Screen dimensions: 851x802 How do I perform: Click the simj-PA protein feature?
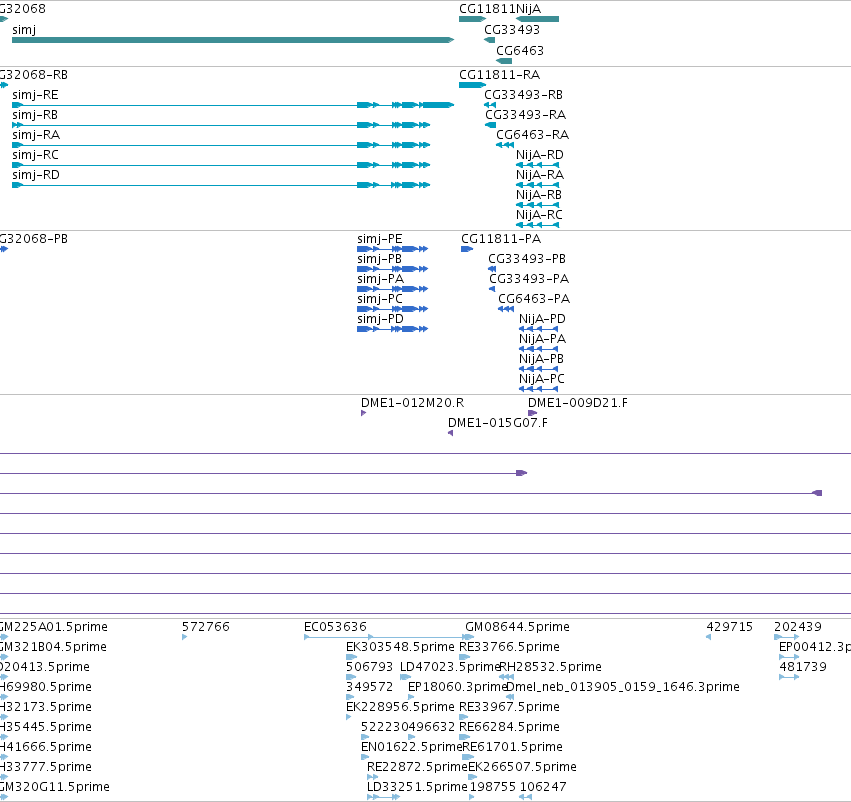pos(392,289)
